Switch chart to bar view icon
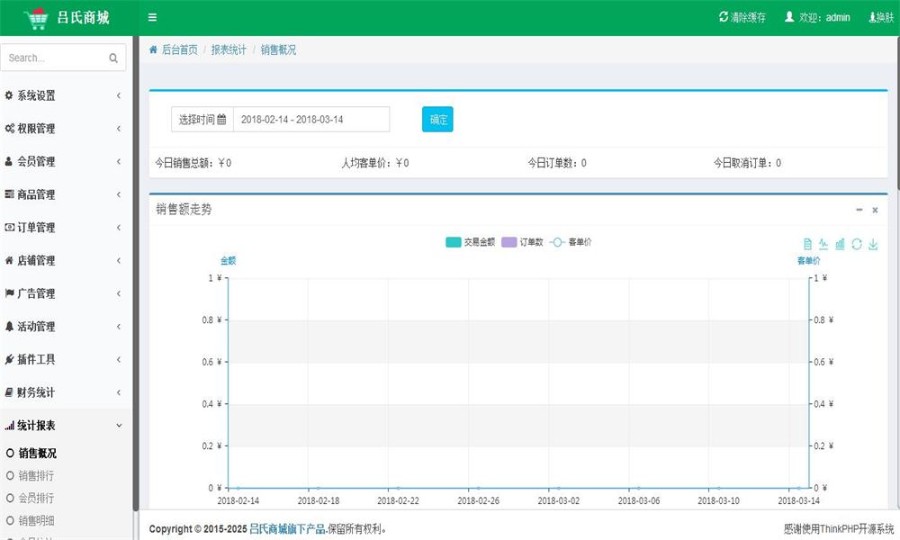Viewport: 900px width, 540px height. click(x=840, y=244)
